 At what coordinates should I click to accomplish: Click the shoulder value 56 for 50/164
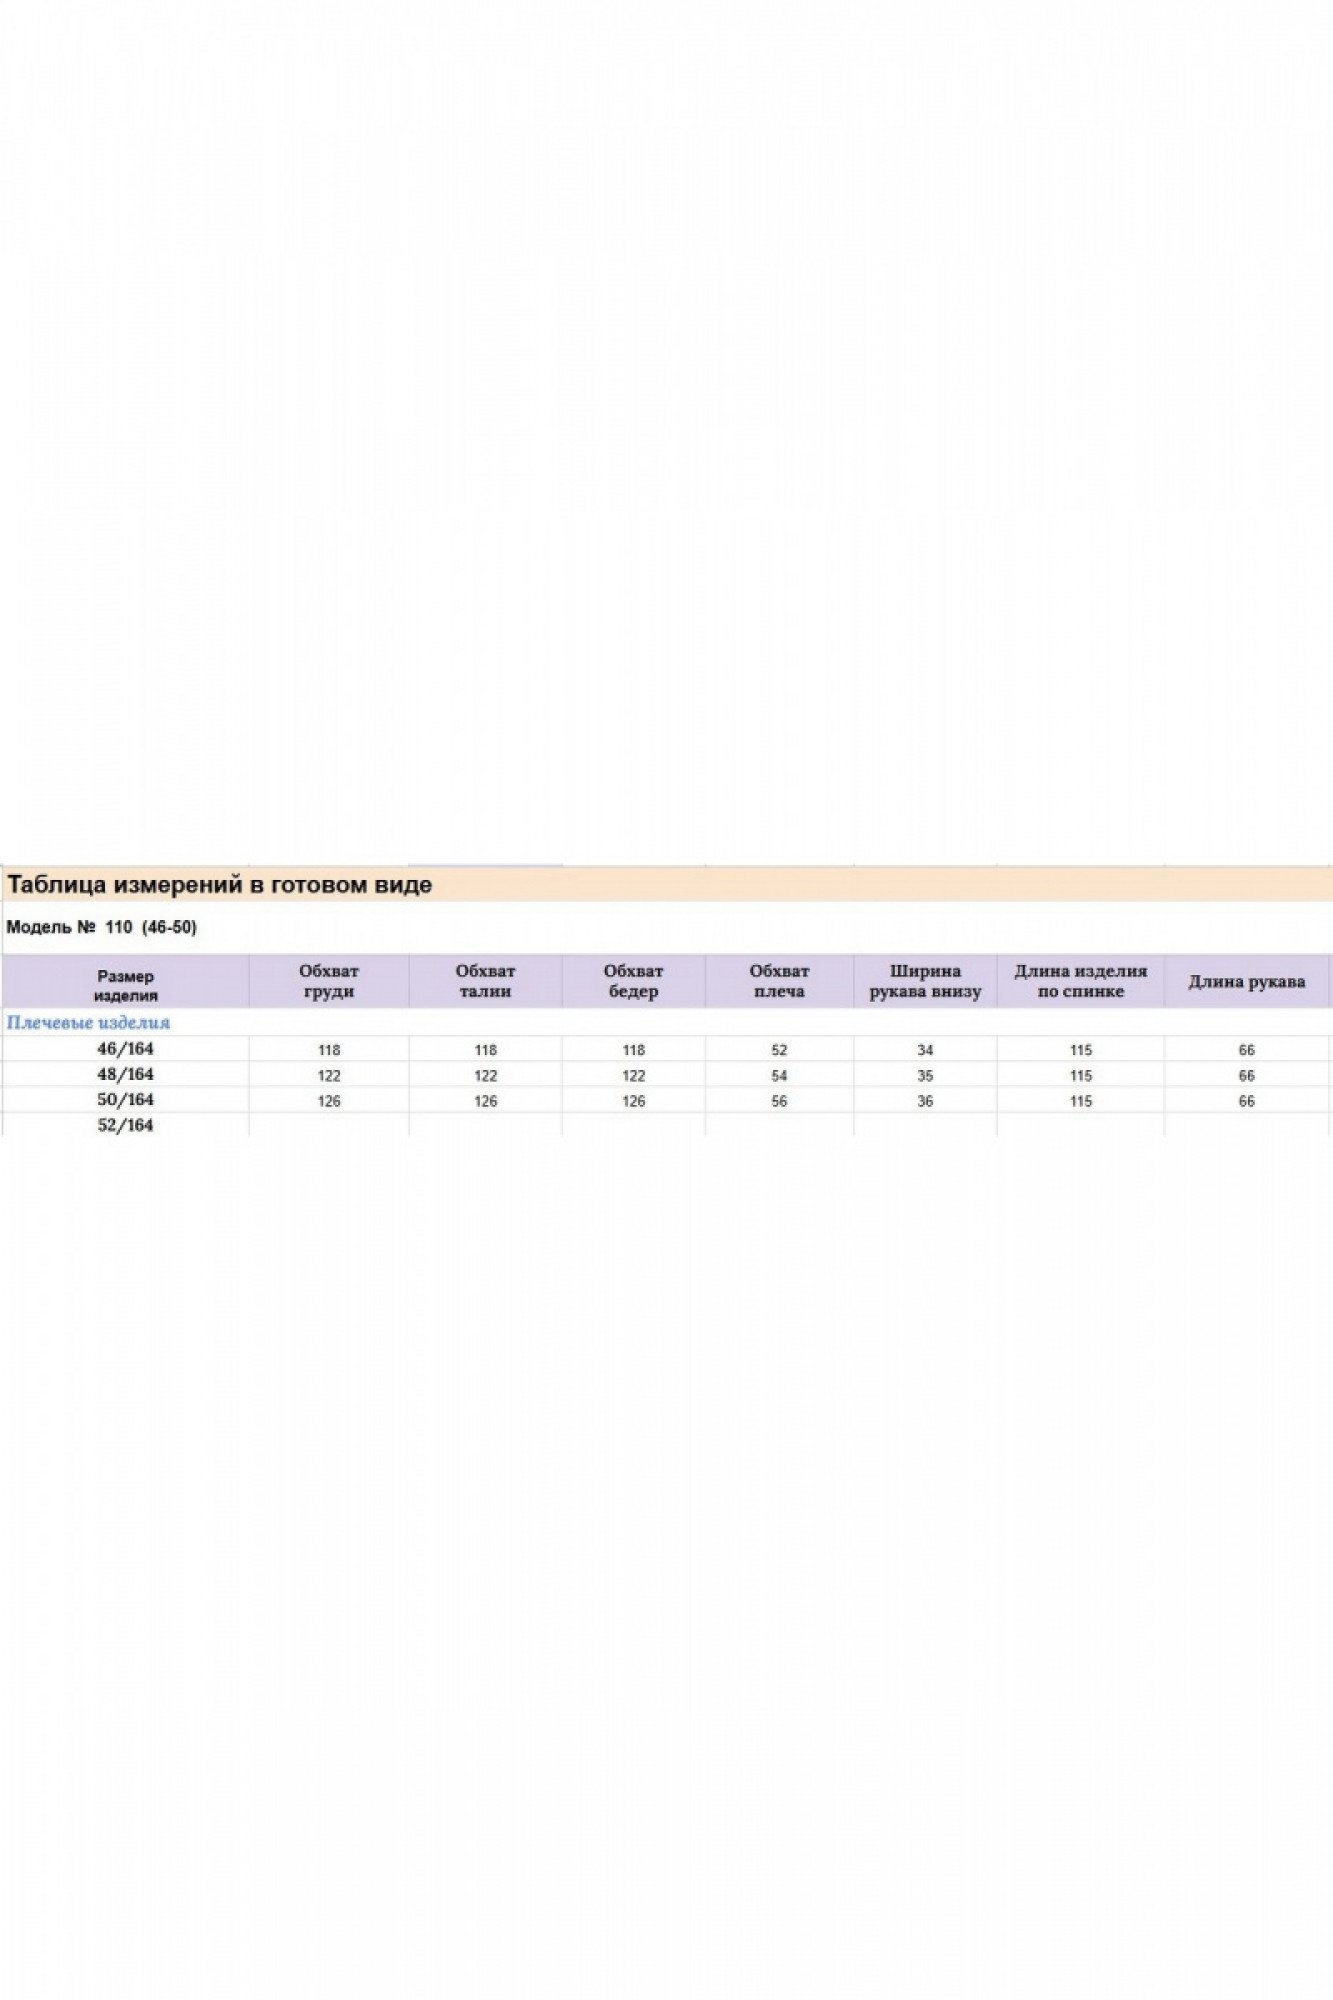780,1102
